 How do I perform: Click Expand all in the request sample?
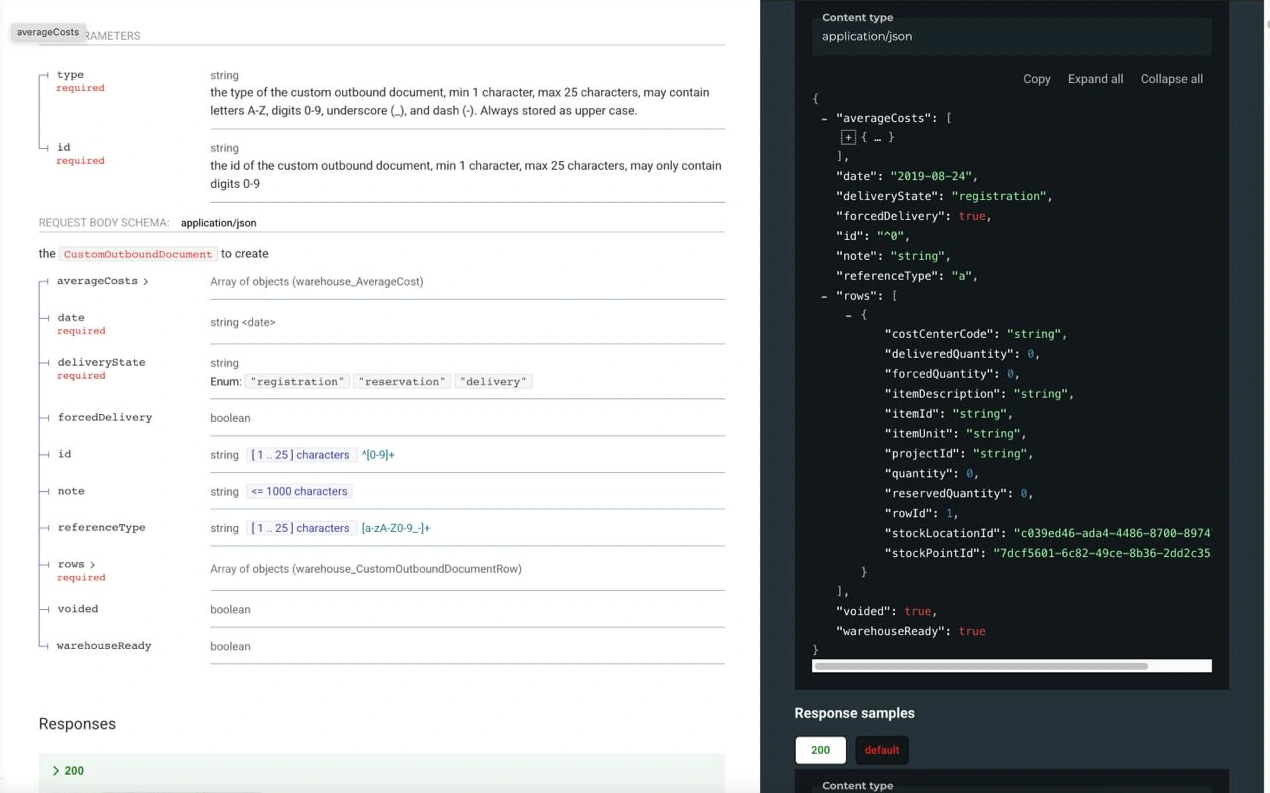1095,79
